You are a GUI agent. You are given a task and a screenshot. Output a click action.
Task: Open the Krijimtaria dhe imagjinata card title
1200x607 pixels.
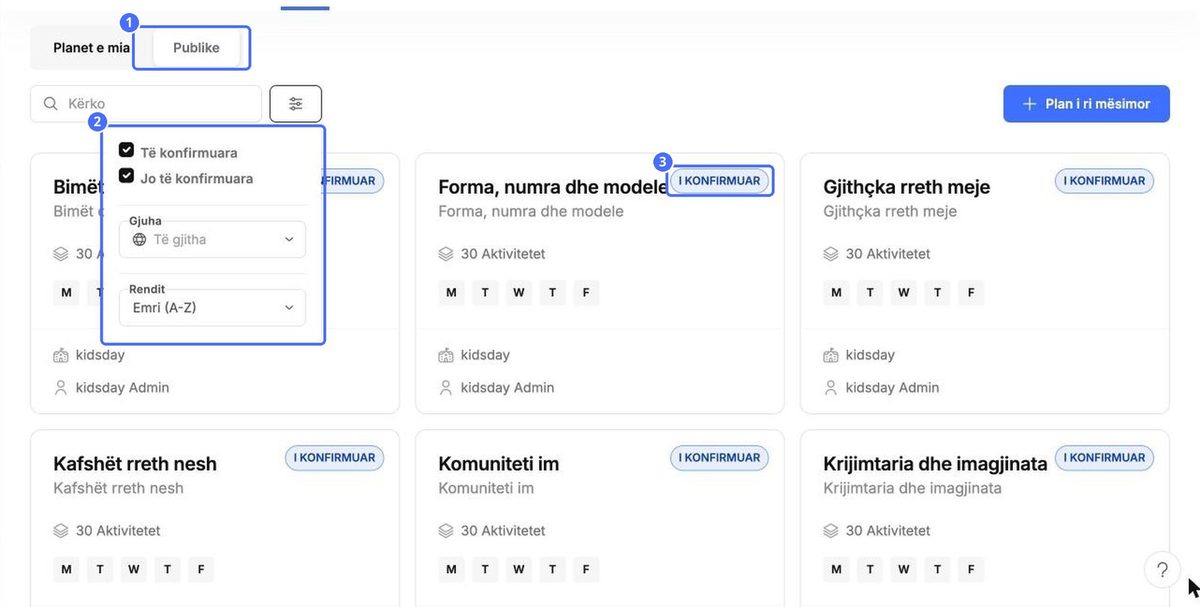935,464
